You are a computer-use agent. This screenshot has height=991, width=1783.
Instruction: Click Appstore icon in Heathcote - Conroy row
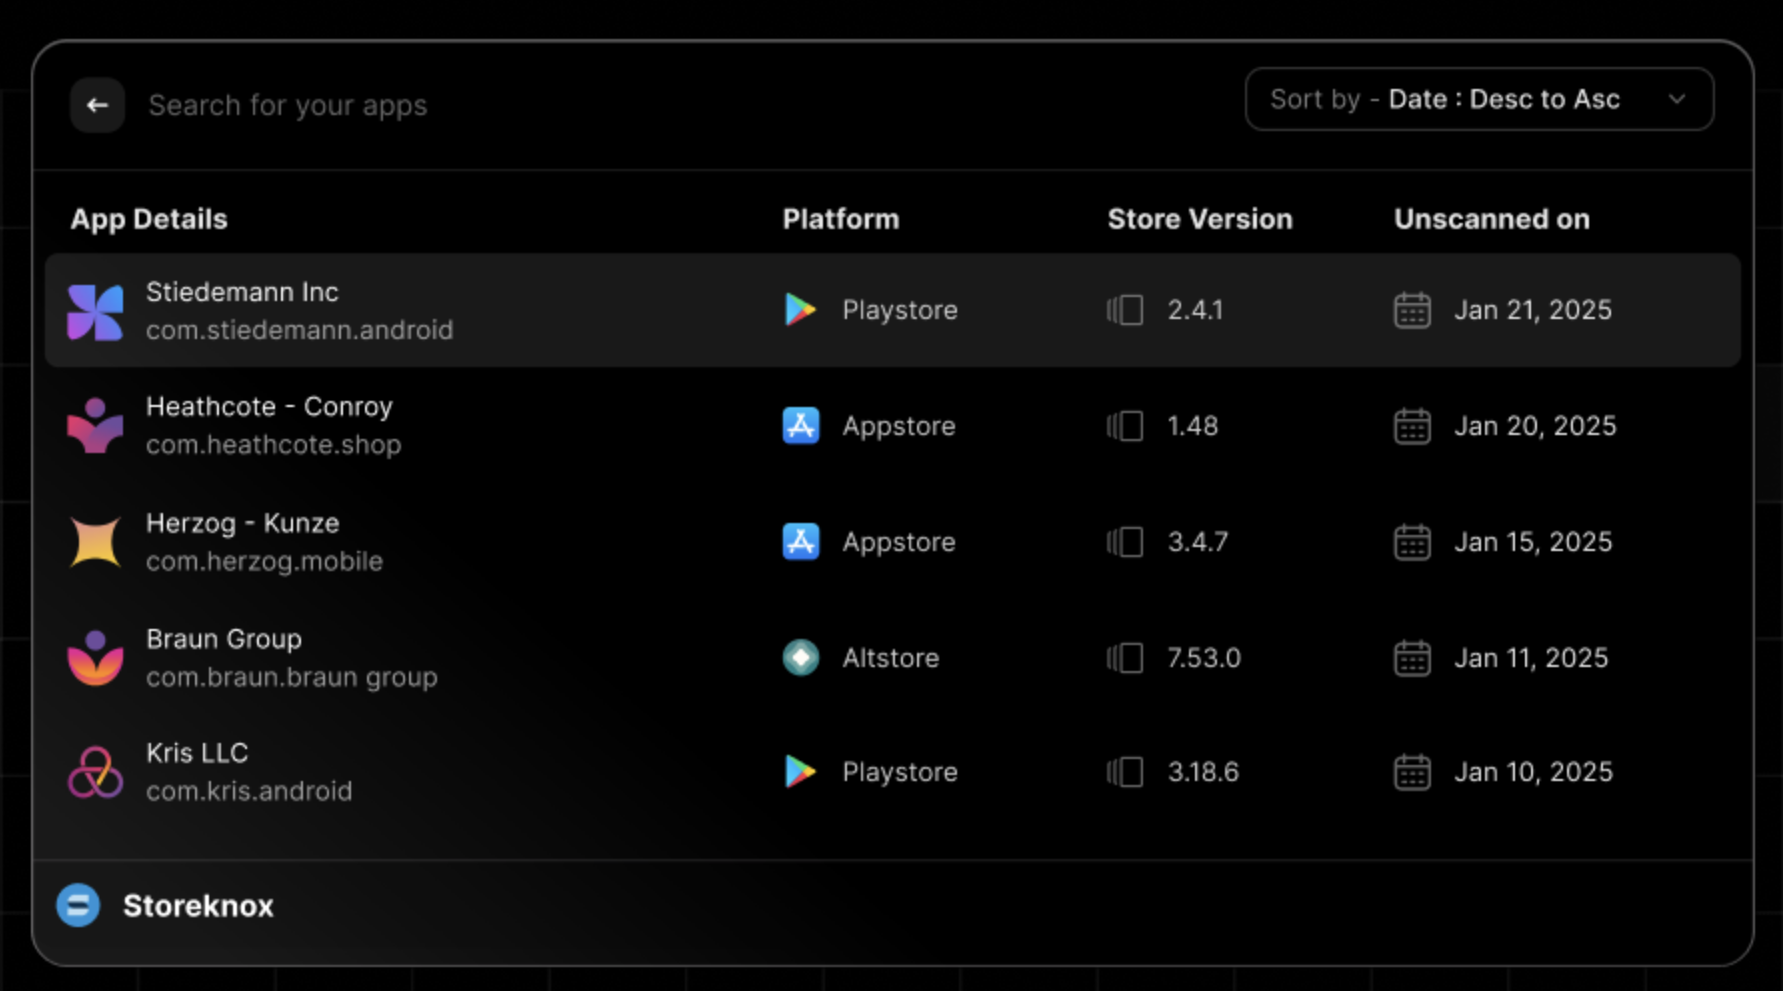(800, 426)
